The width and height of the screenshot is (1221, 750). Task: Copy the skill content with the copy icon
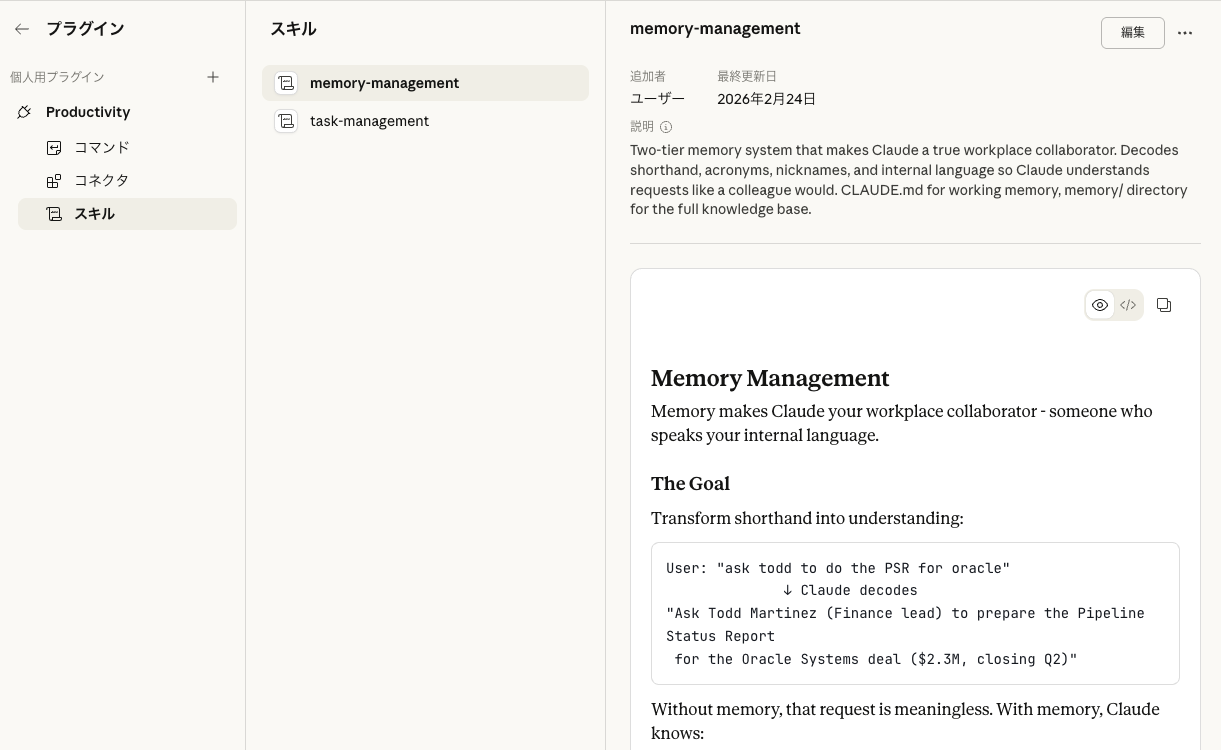click(x=1164, y=305)
